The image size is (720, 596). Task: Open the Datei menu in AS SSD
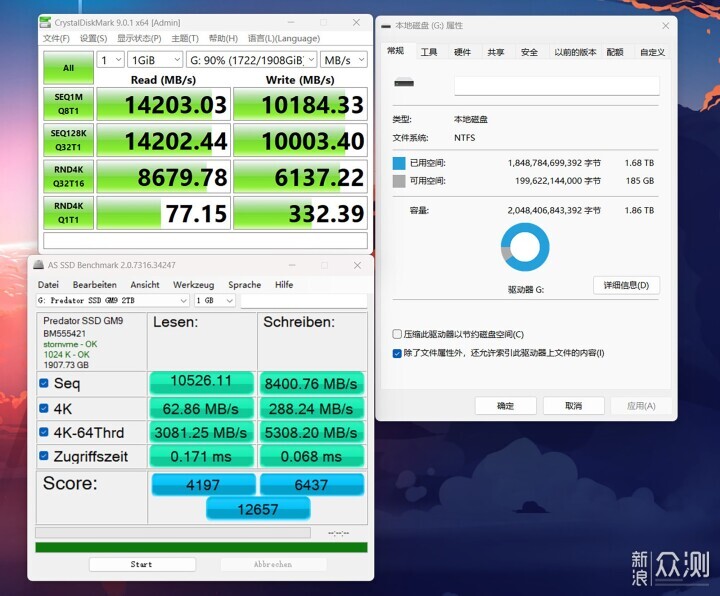[48, 285]
